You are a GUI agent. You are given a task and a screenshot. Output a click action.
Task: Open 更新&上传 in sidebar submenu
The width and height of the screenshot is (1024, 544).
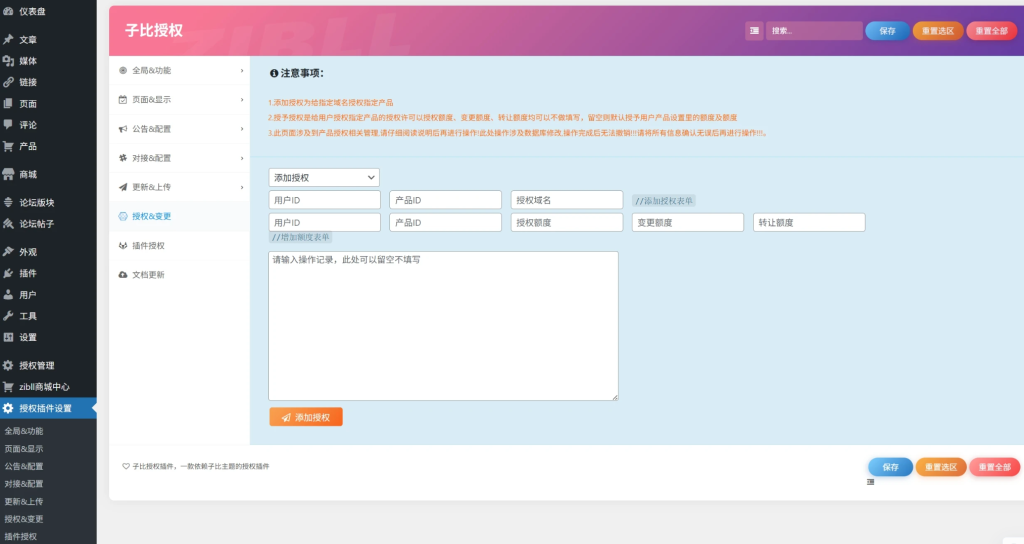24,502
